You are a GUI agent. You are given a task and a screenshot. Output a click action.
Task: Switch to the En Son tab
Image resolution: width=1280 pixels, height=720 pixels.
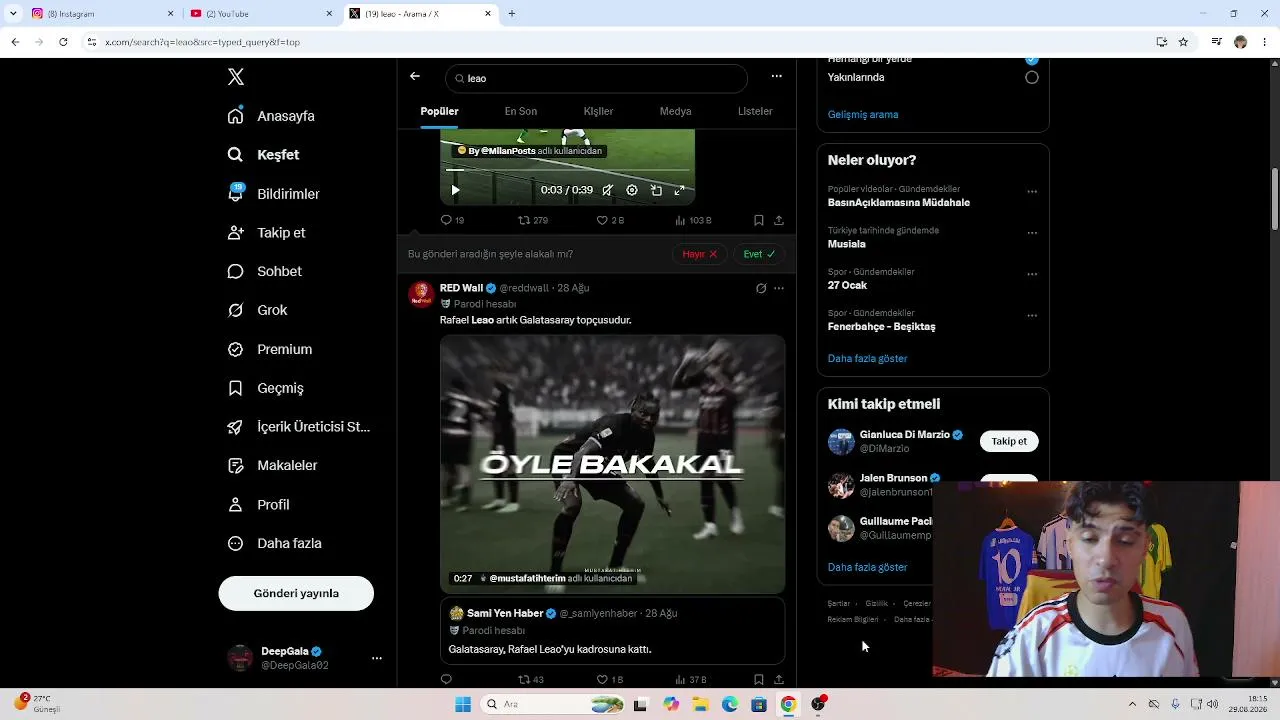[521, 111]
